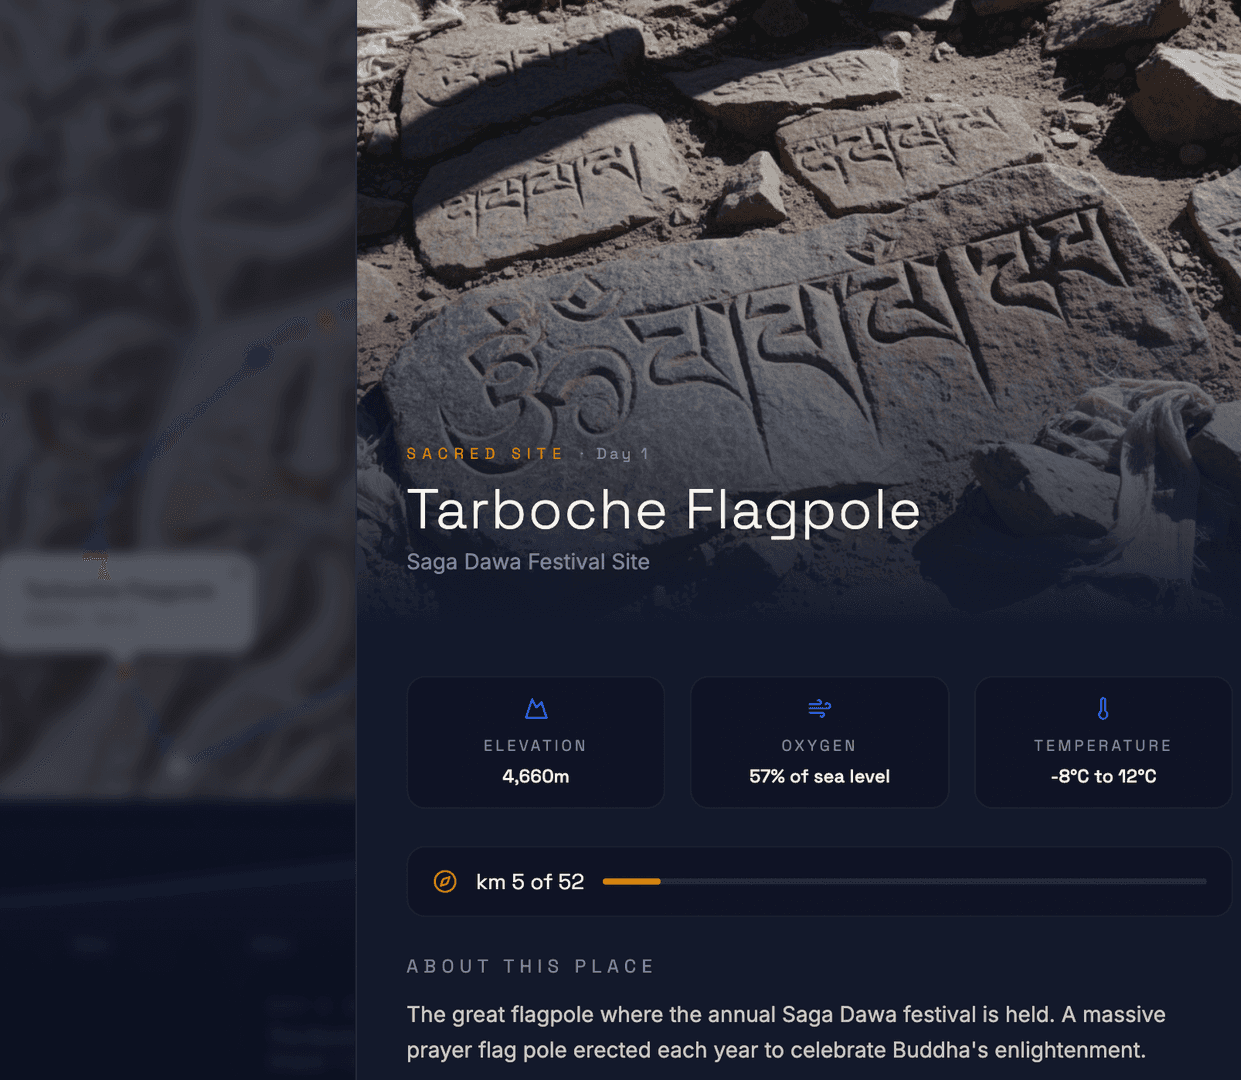Click the white waypoint dot on map
Viewport: 1241px width, 1080px height.
click(x=177, y=767)
